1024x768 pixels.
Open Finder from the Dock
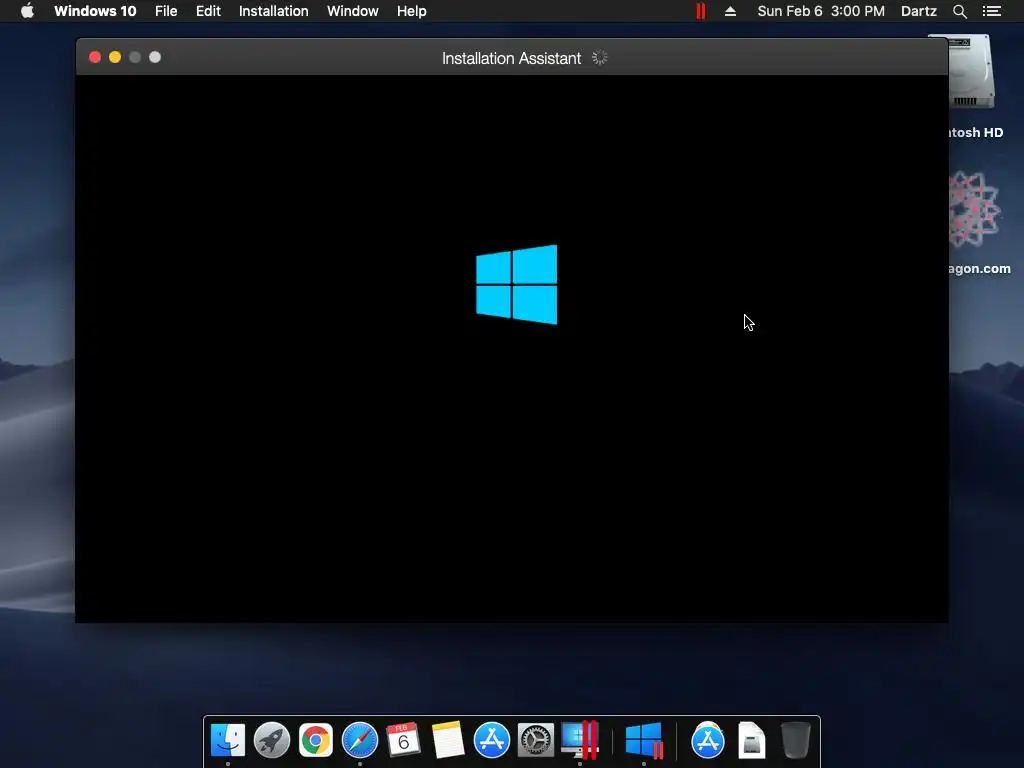[228, 740]
